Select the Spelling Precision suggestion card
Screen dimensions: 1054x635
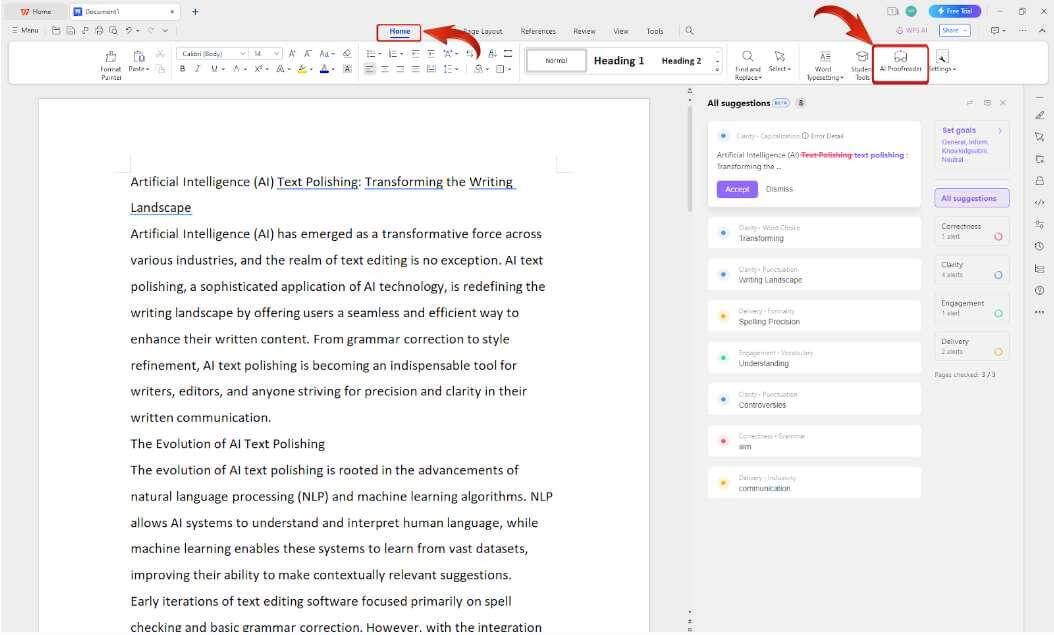click(x=814, y=316)
